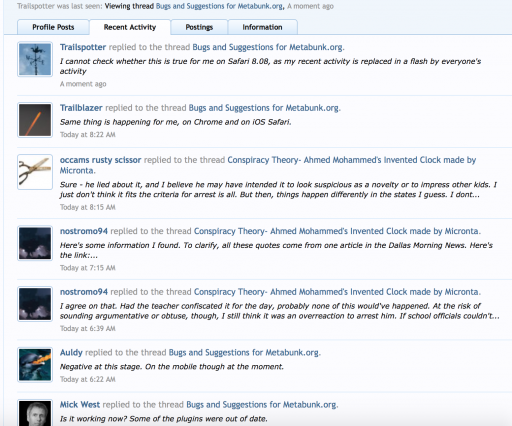Click 'Same thing is happening for me' post text
Screen dimensions: 512x426
tap(176, 122)
